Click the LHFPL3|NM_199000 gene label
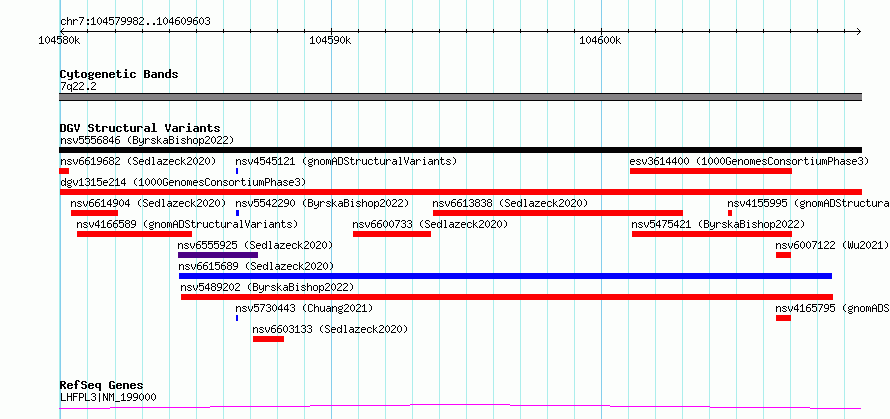This screenshot has height=419, width=890. click(x=108, y=397)
